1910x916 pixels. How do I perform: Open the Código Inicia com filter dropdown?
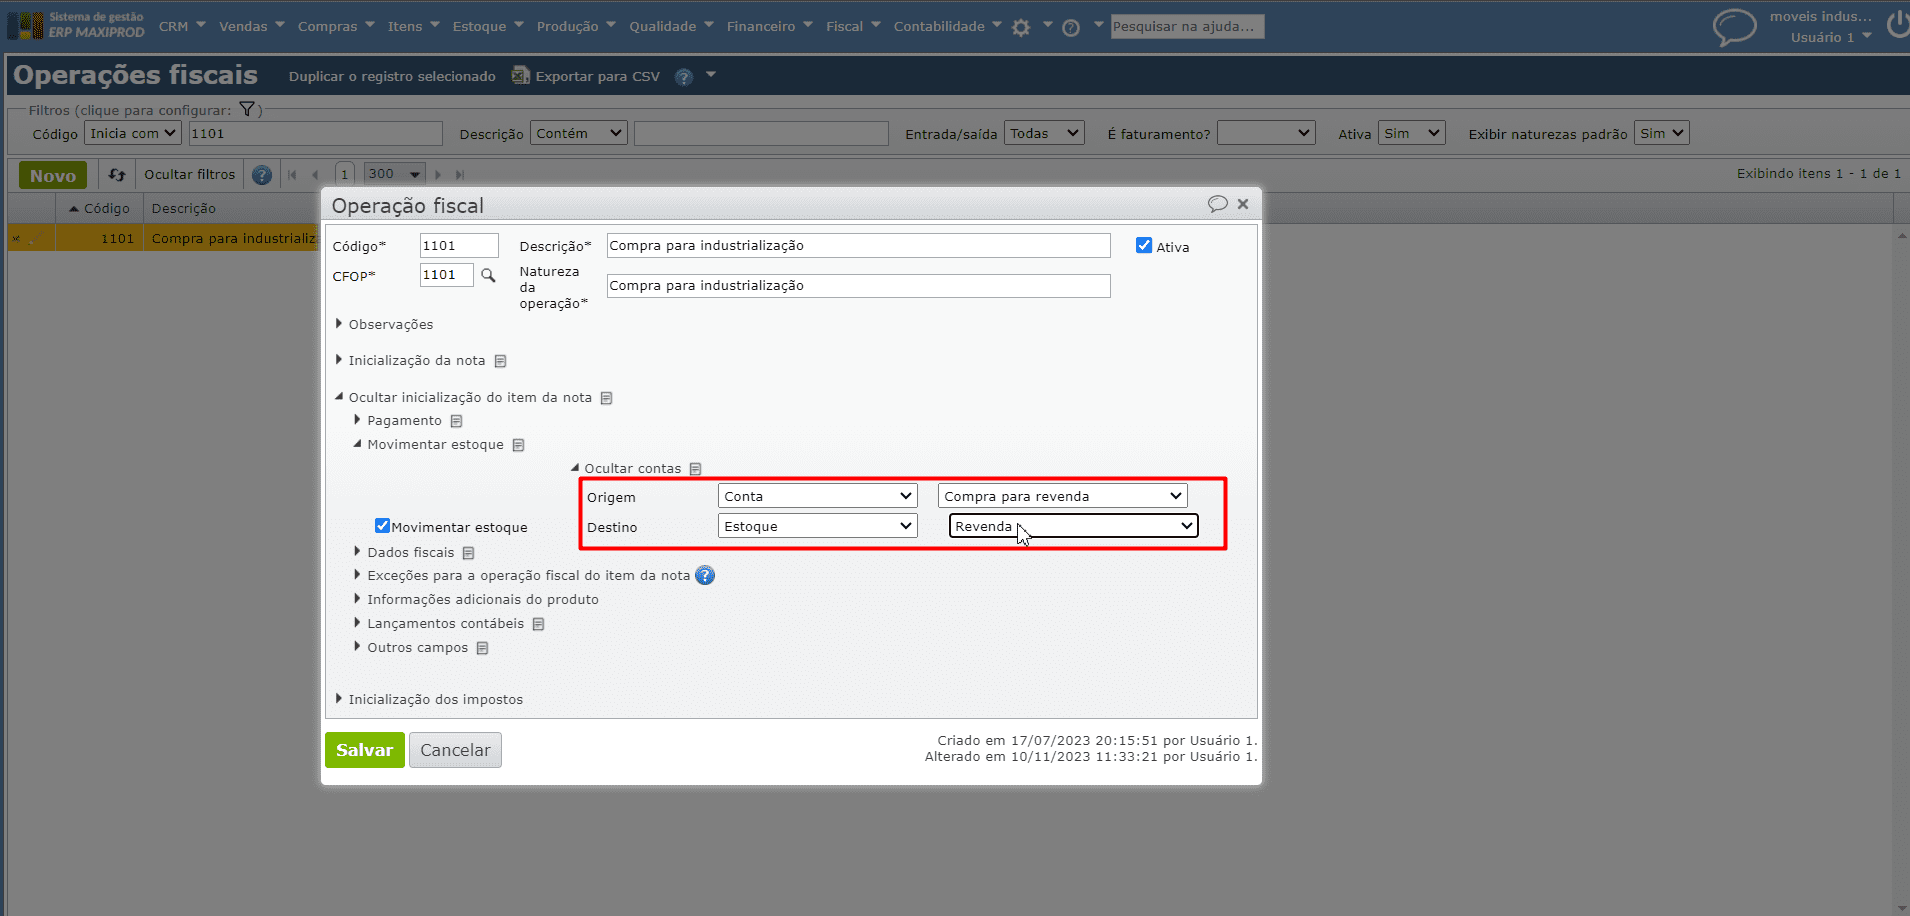132,133
